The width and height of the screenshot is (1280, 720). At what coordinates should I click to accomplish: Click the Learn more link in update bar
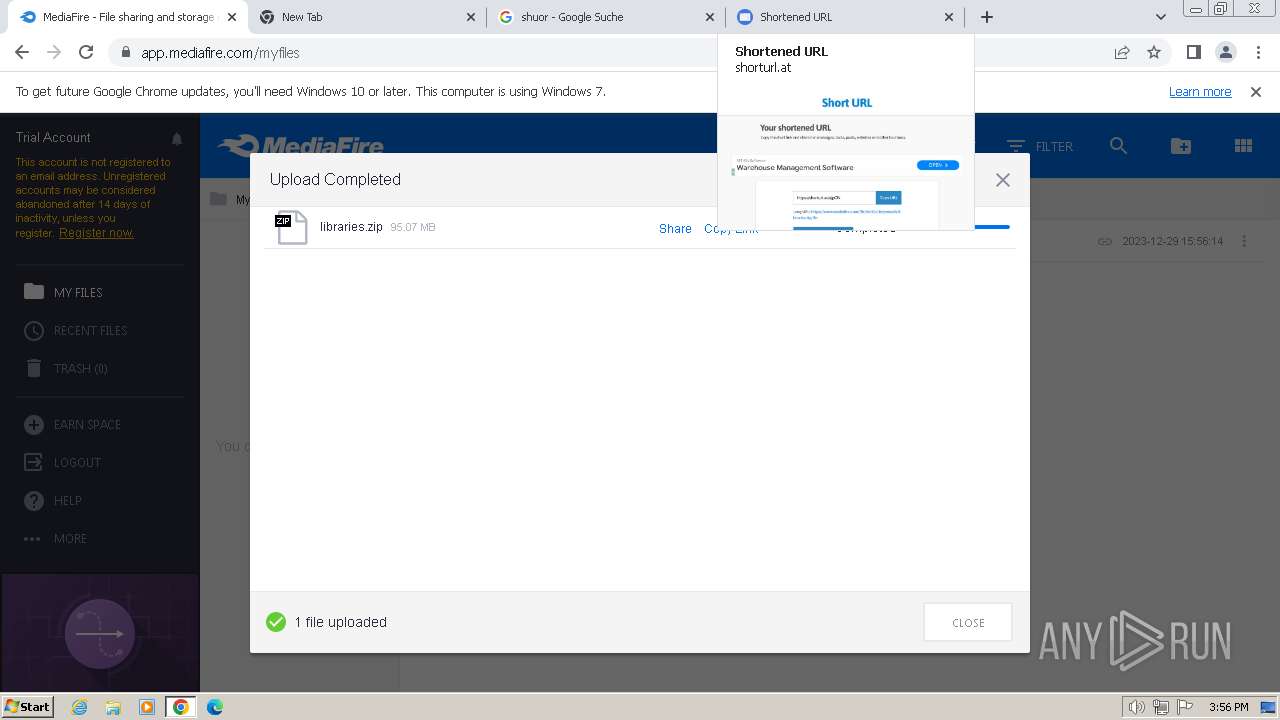click(1200, 92)
